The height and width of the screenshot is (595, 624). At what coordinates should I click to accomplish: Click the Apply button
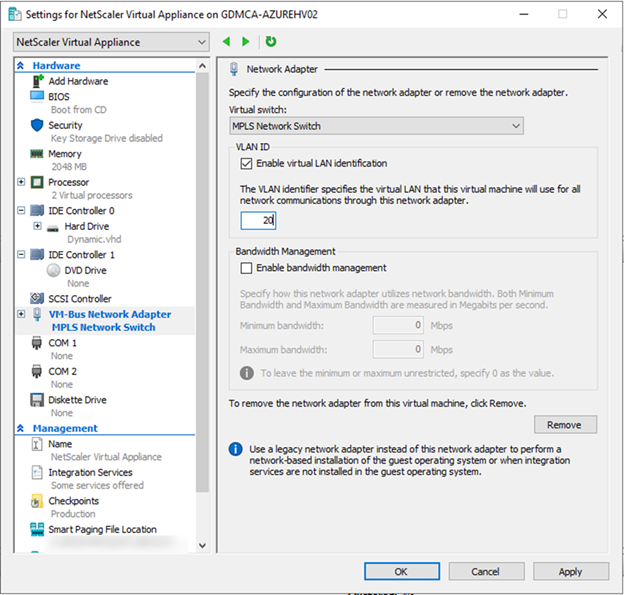click(x=570, y=572)
